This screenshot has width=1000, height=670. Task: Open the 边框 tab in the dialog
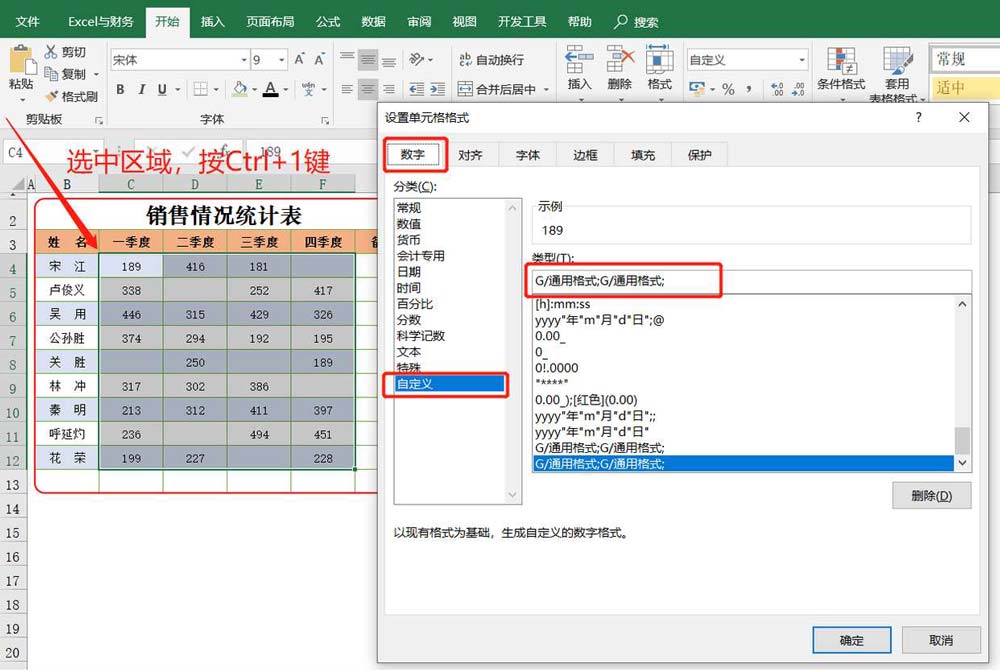585,155
